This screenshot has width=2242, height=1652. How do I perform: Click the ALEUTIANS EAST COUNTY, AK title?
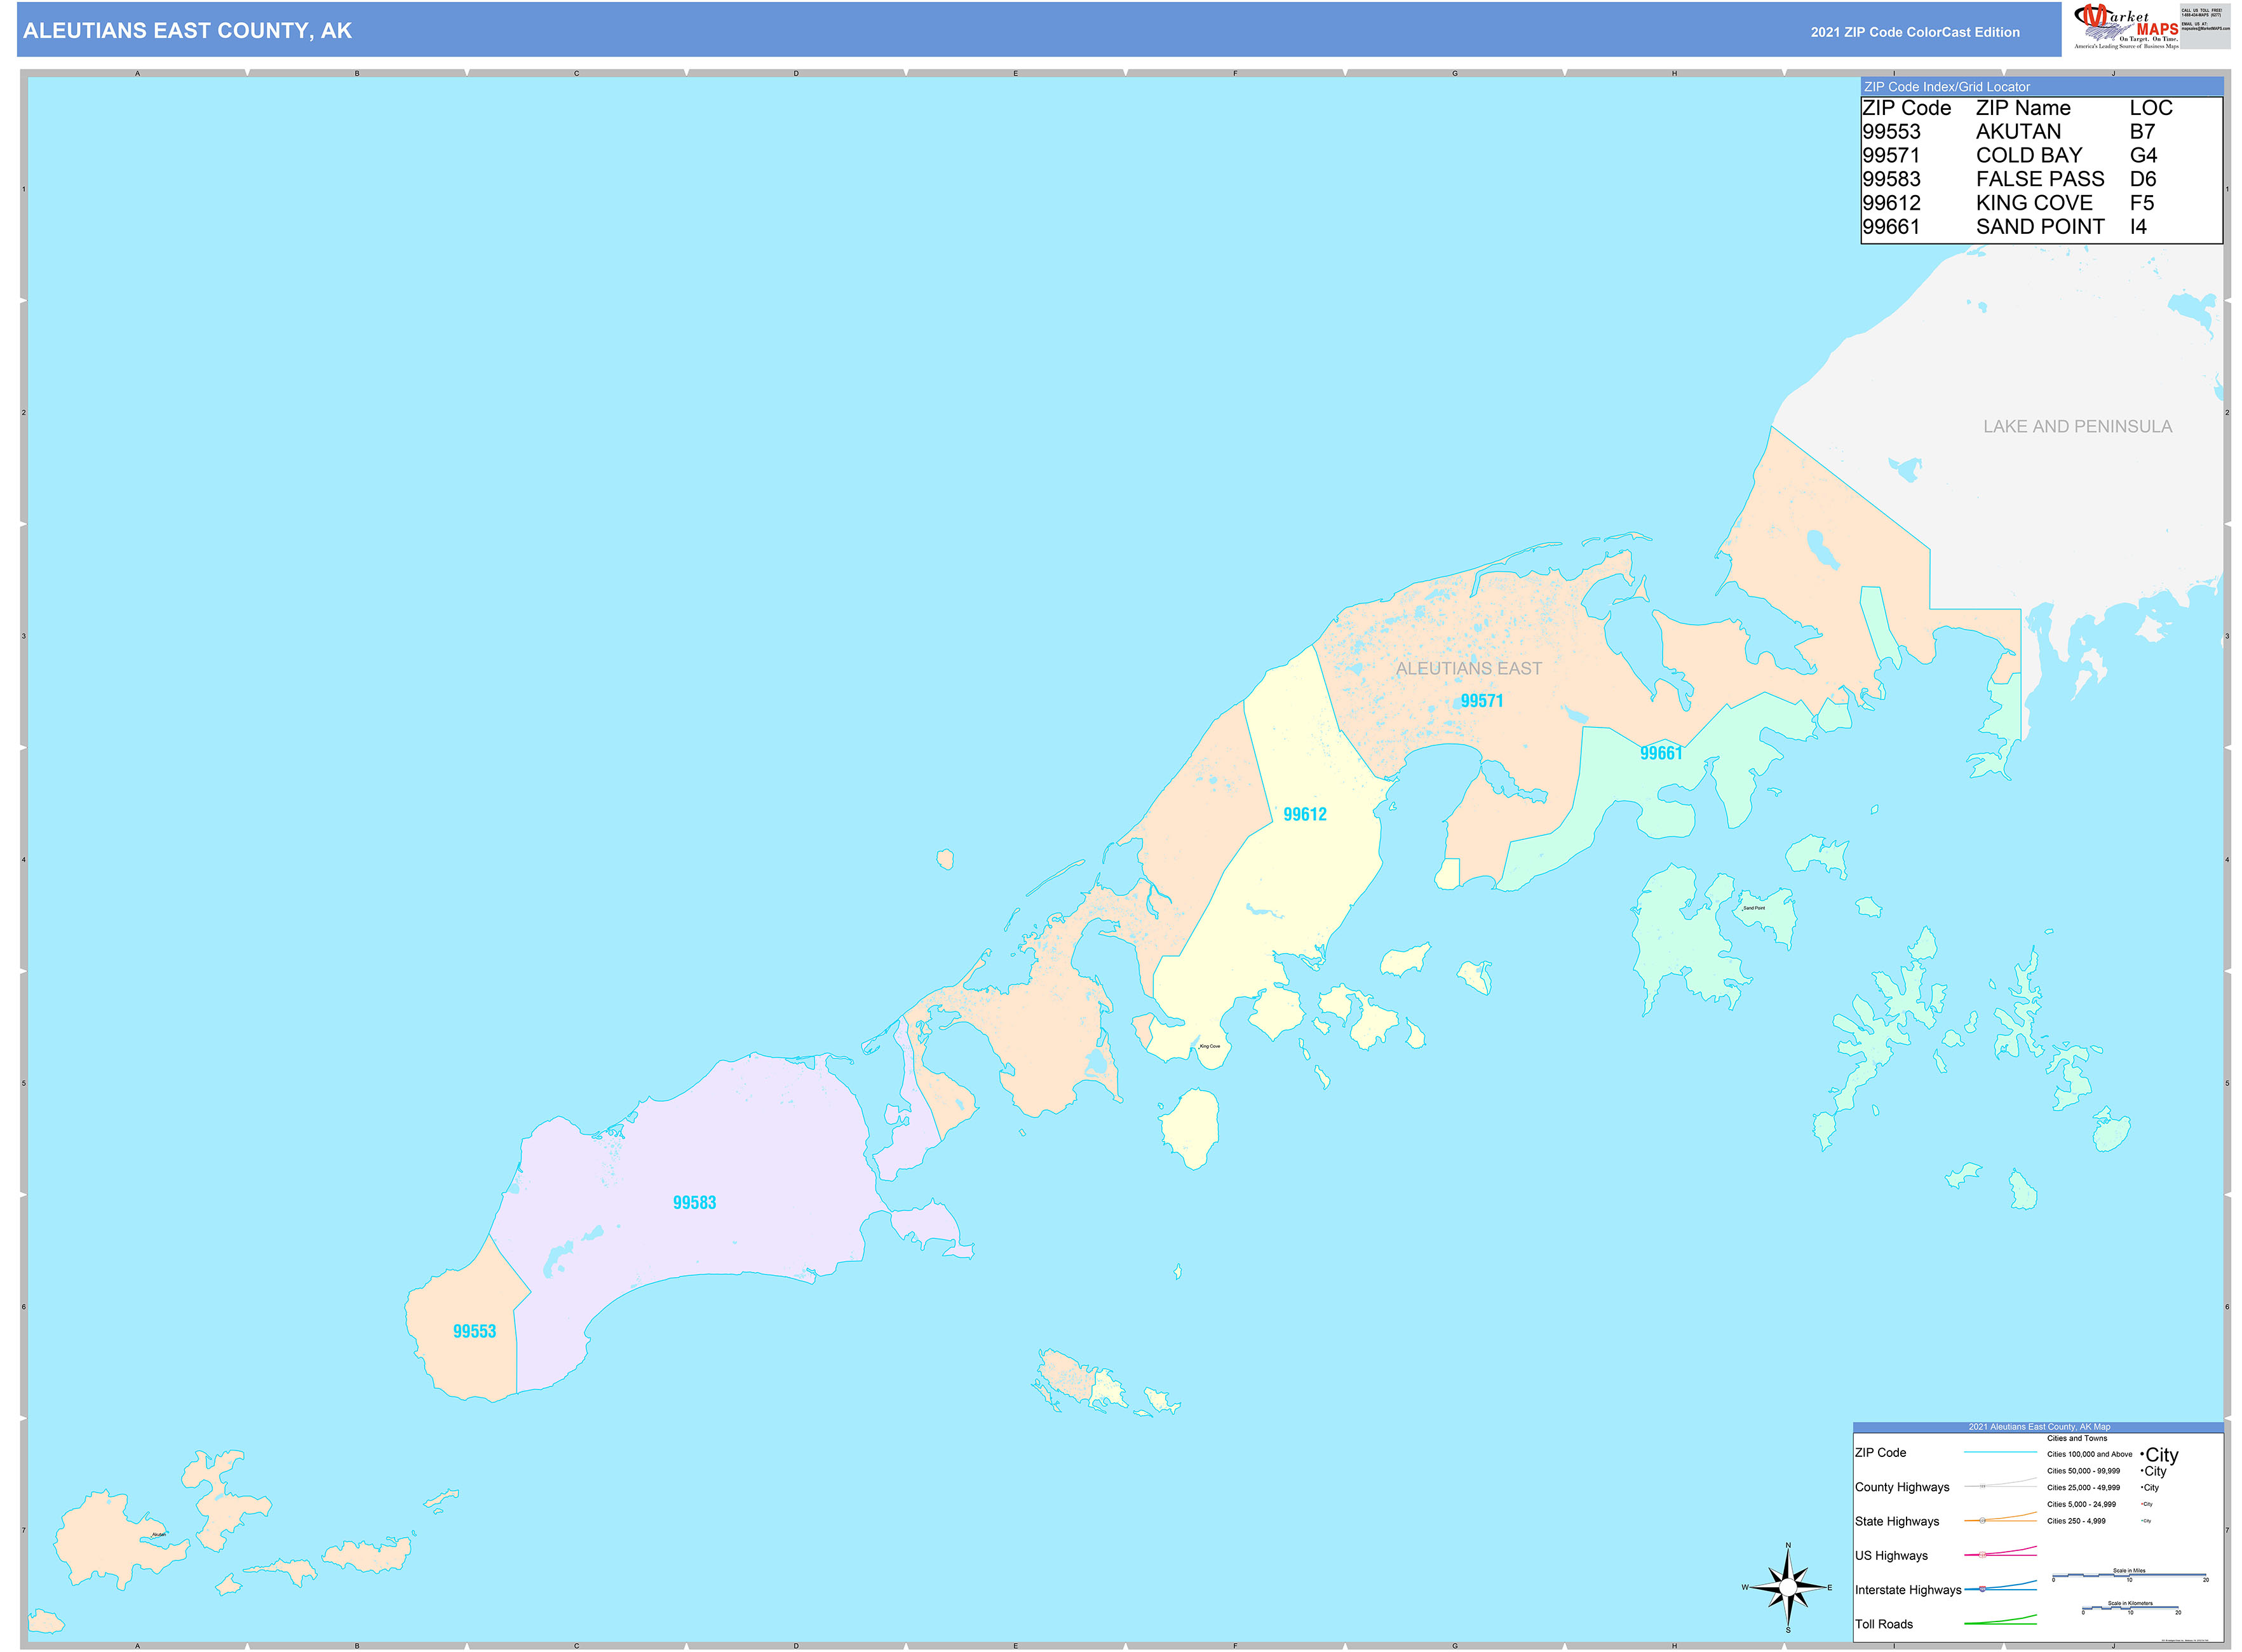point(188,31)
